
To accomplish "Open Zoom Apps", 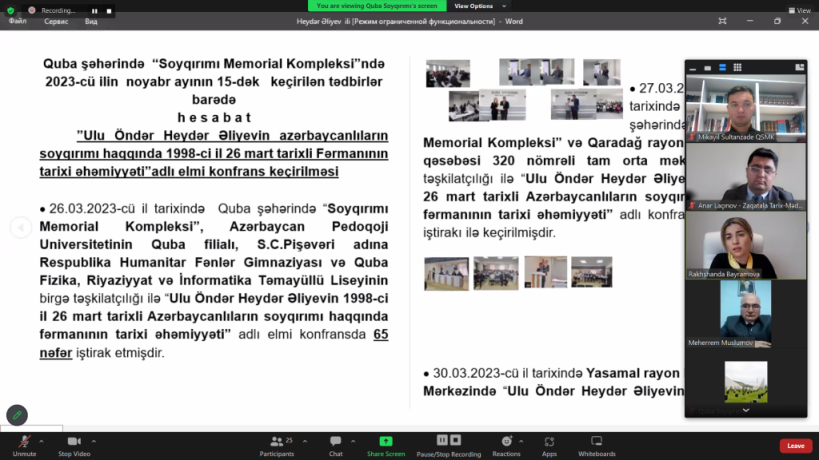I will coord(549,446).
